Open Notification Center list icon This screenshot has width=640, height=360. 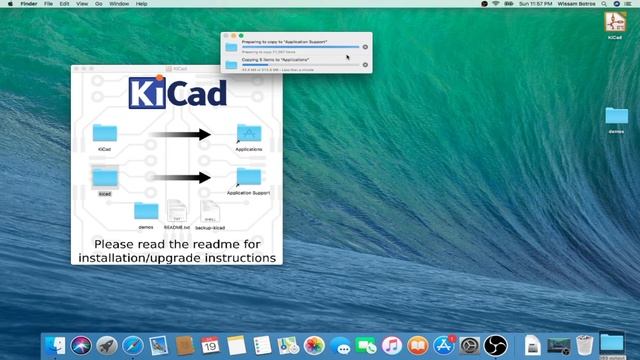click(629, 4)
